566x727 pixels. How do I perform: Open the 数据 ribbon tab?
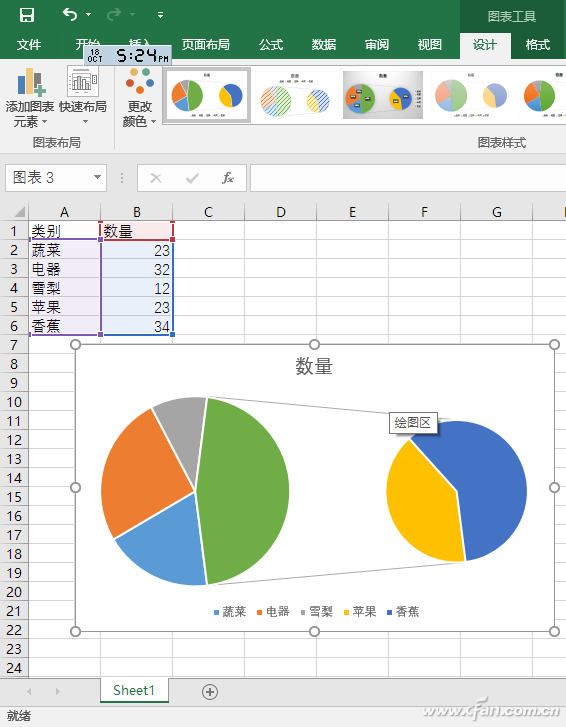(324, 45)
